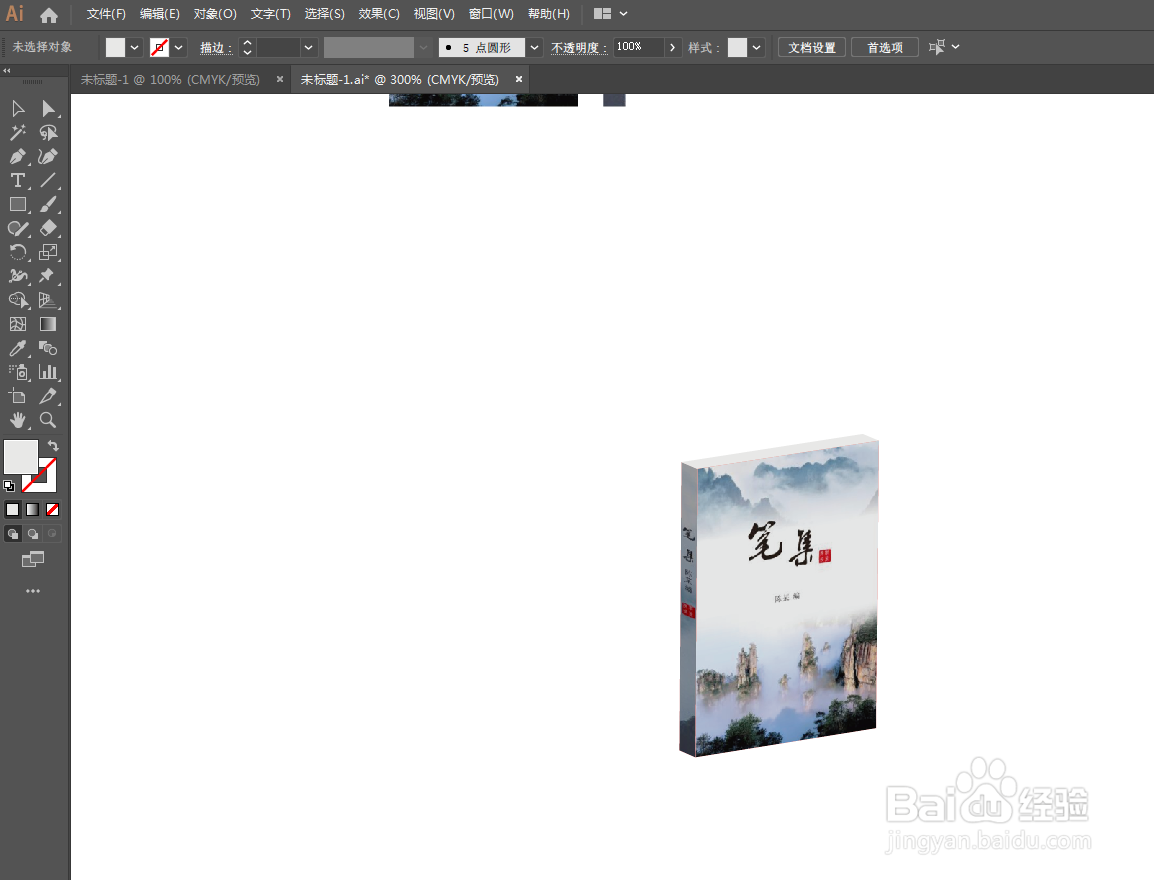Open the 帮助(H) menu
1154x880 pixels.
tap(548, 14)
